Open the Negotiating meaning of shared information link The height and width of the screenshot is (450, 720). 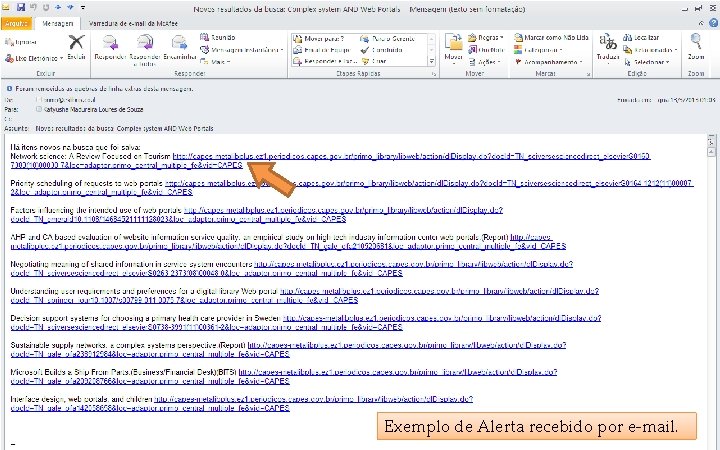tap(413, 264)
